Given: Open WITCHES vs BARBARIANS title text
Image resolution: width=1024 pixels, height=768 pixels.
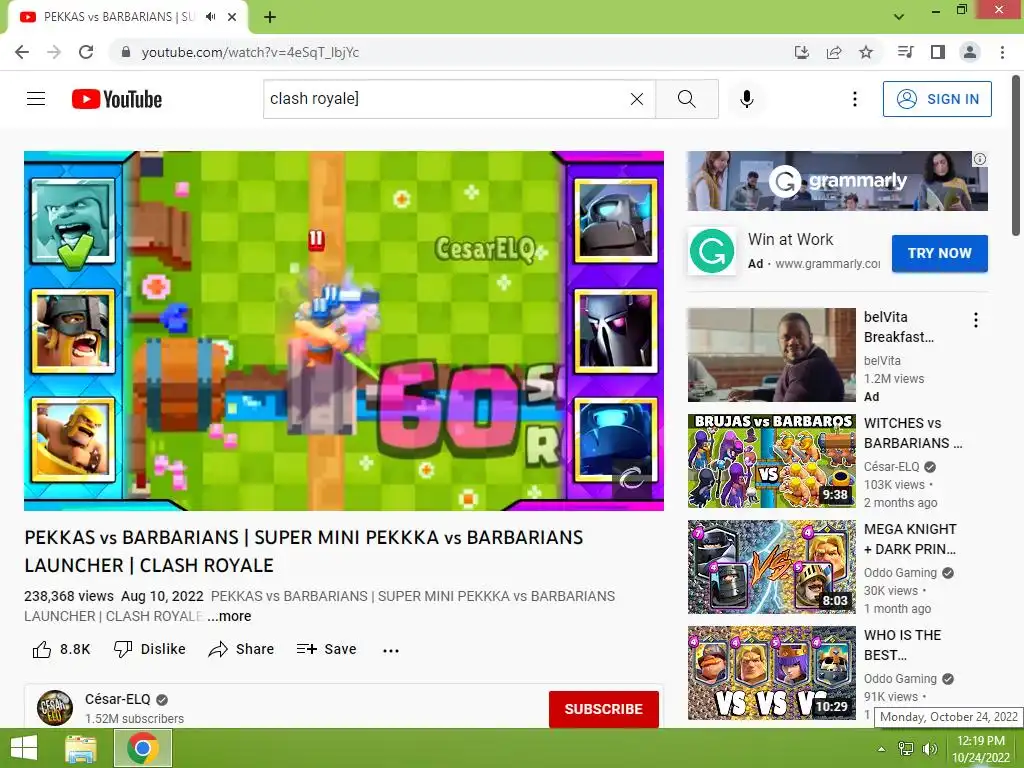Looking at the screenshot, I should point(913,433).
